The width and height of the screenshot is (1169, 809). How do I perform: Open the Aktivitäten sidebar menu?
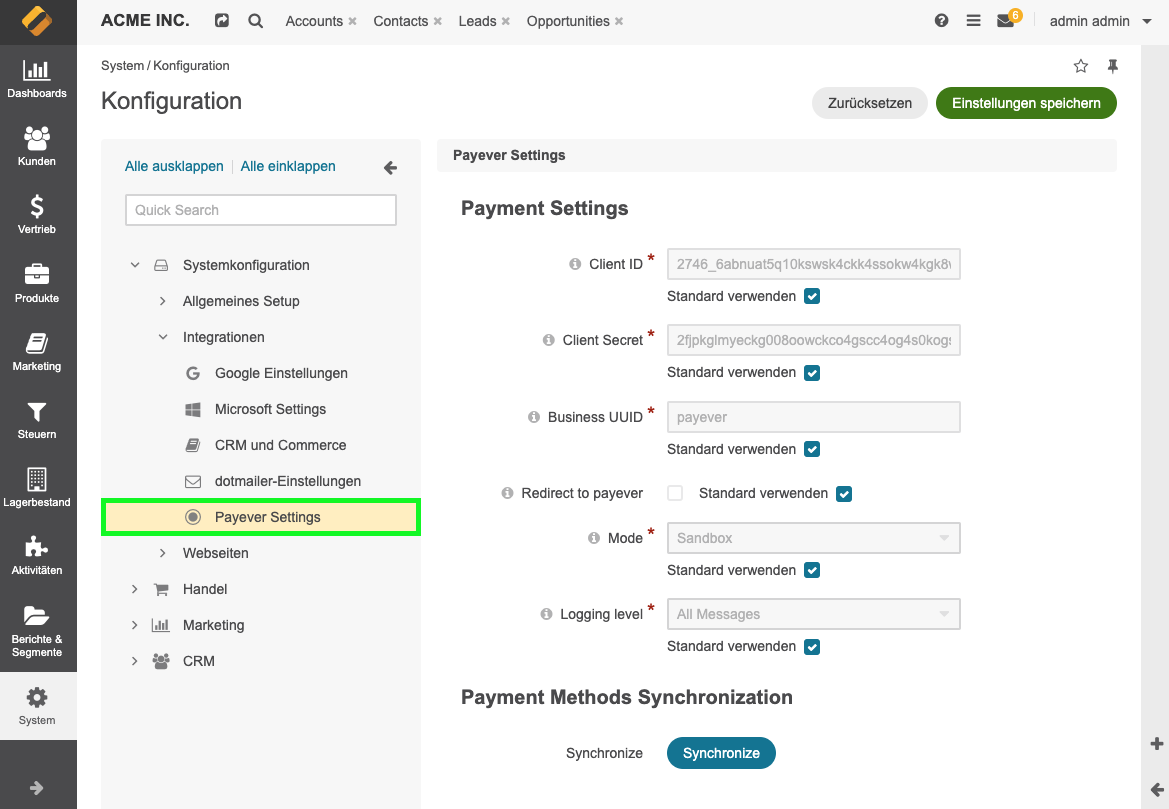37,555
